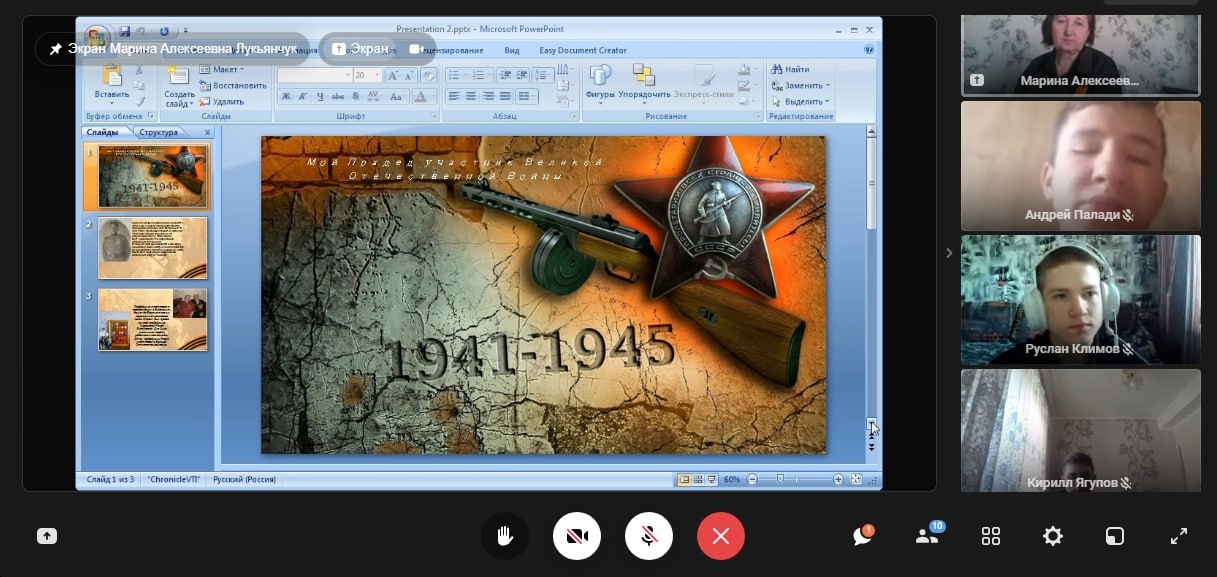Click the 60% zoom level
Screen dimensions: 1217x577
click(732, 480)
